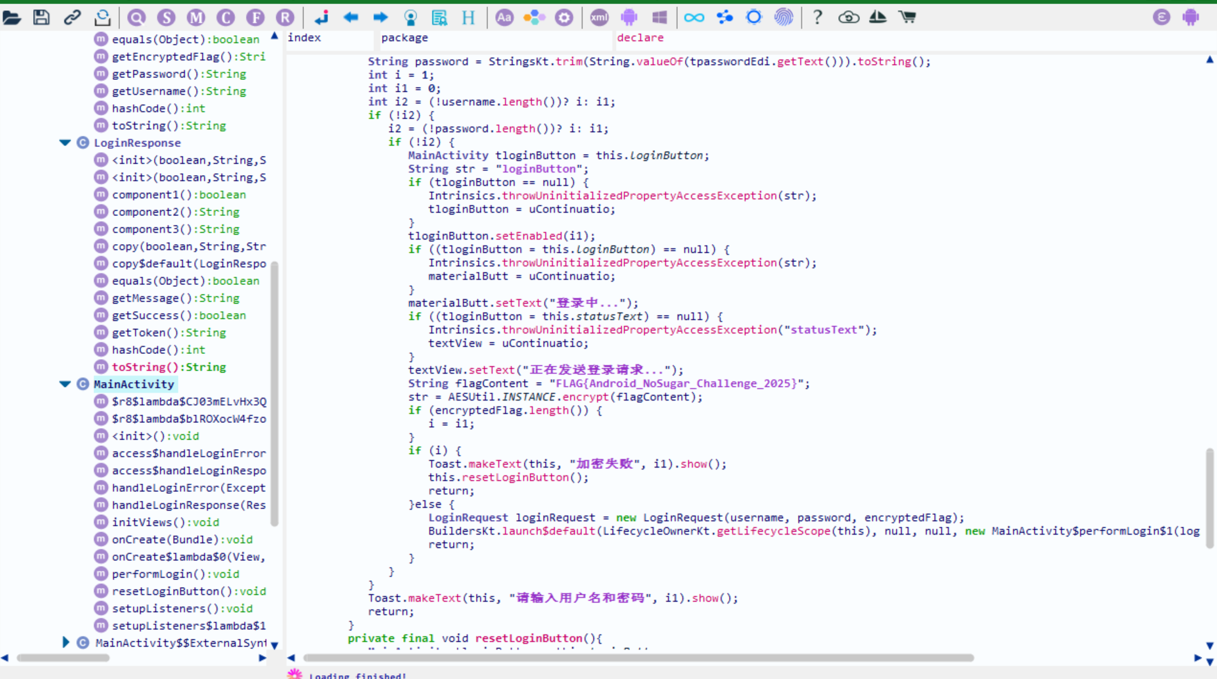
Task: Click the far-right Android robot icon
Action: (x=1190, y=17)
